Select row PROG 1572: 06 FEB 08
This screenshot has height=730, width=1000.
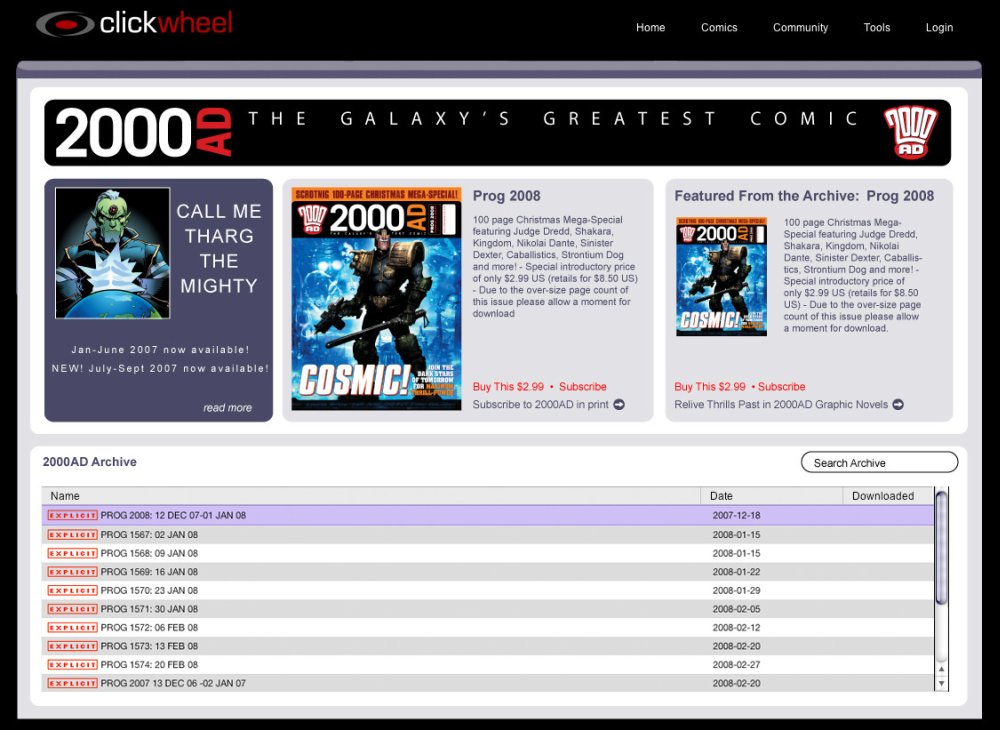click(488, 627)
